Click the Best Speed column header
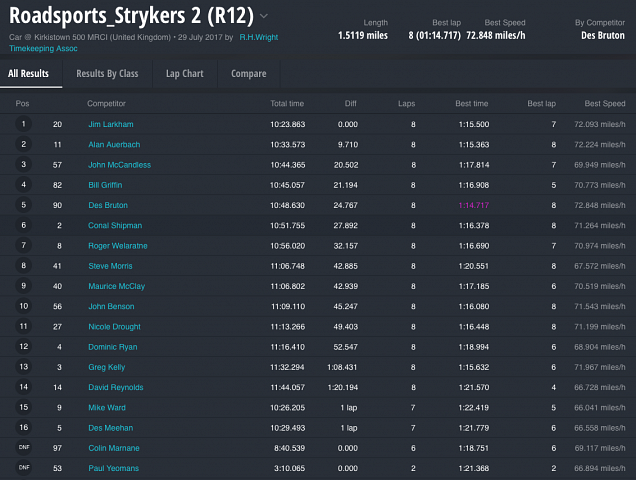The width and height of the screenshot is (636, 480). 604,103
